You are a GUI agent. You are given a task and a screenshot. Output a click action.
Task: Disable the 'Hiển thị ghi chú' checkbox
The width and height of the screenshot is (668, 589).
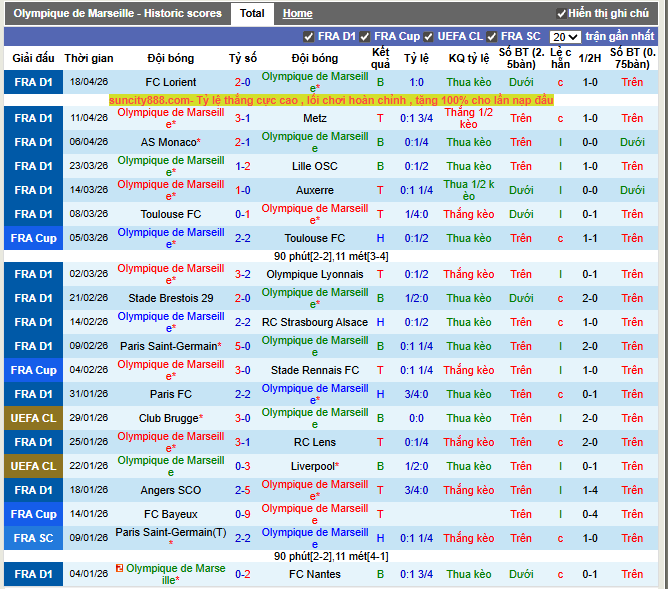tap(562, 14)
